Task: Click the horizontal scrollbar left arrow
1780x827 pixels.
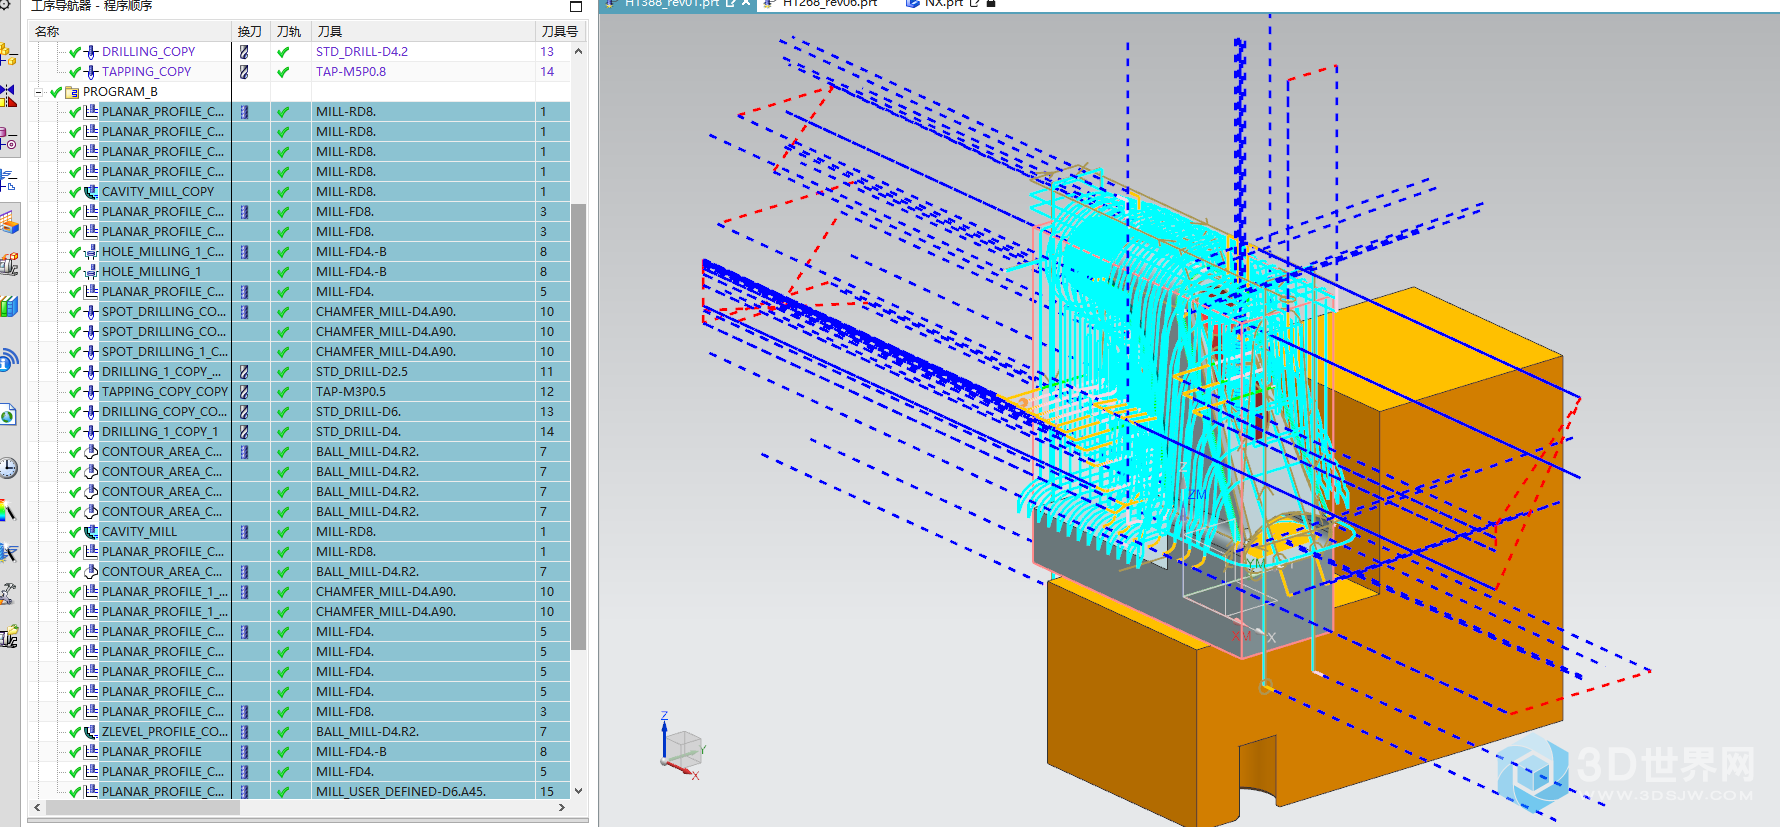Action: (x=37, y=807)
